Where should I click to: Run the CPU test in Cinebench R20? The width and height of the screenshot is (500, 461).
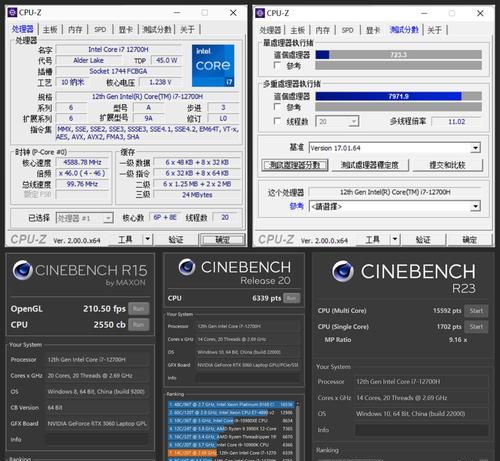(292, 298)
